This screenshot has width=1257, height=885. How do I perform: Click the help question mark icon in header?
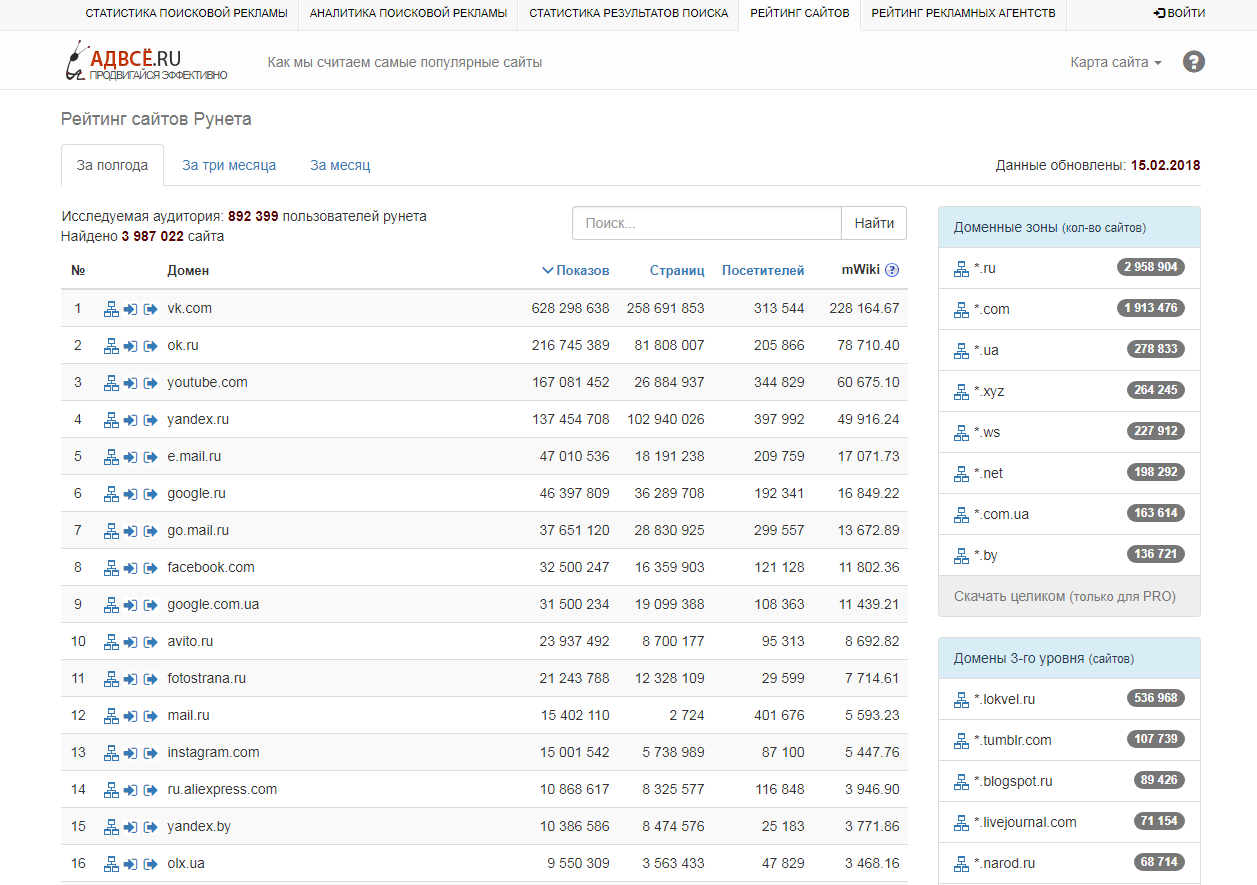click(x=1193, y=62)
